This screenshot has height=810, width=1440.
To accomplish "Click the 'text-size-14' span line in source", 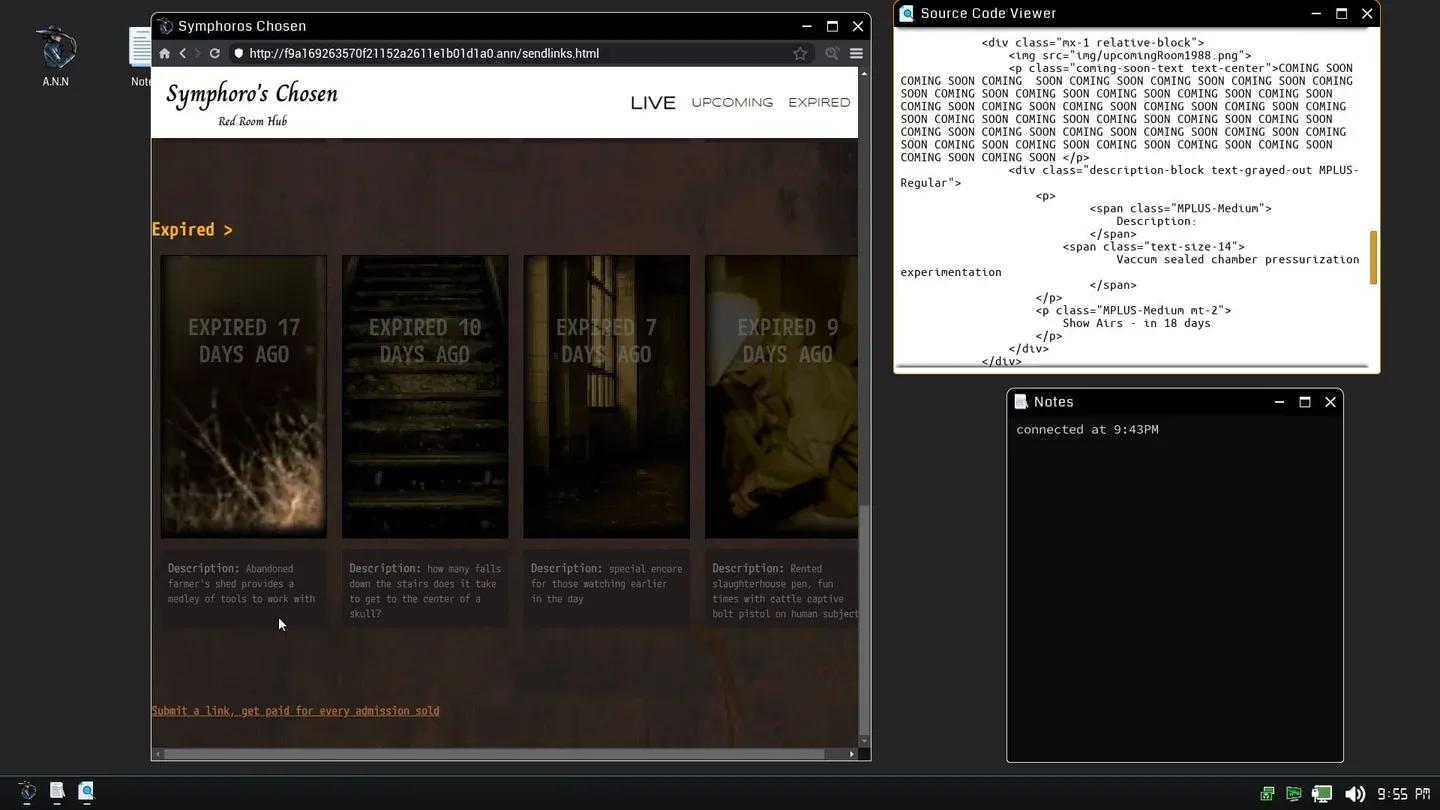I will point(1153,247).
